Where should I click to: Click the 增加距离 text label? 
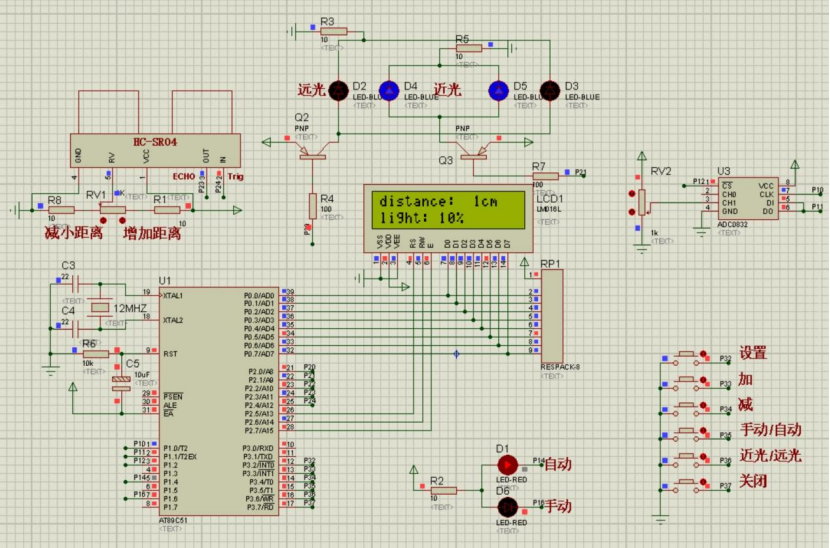pyautogui.click(x=152, y=233)
